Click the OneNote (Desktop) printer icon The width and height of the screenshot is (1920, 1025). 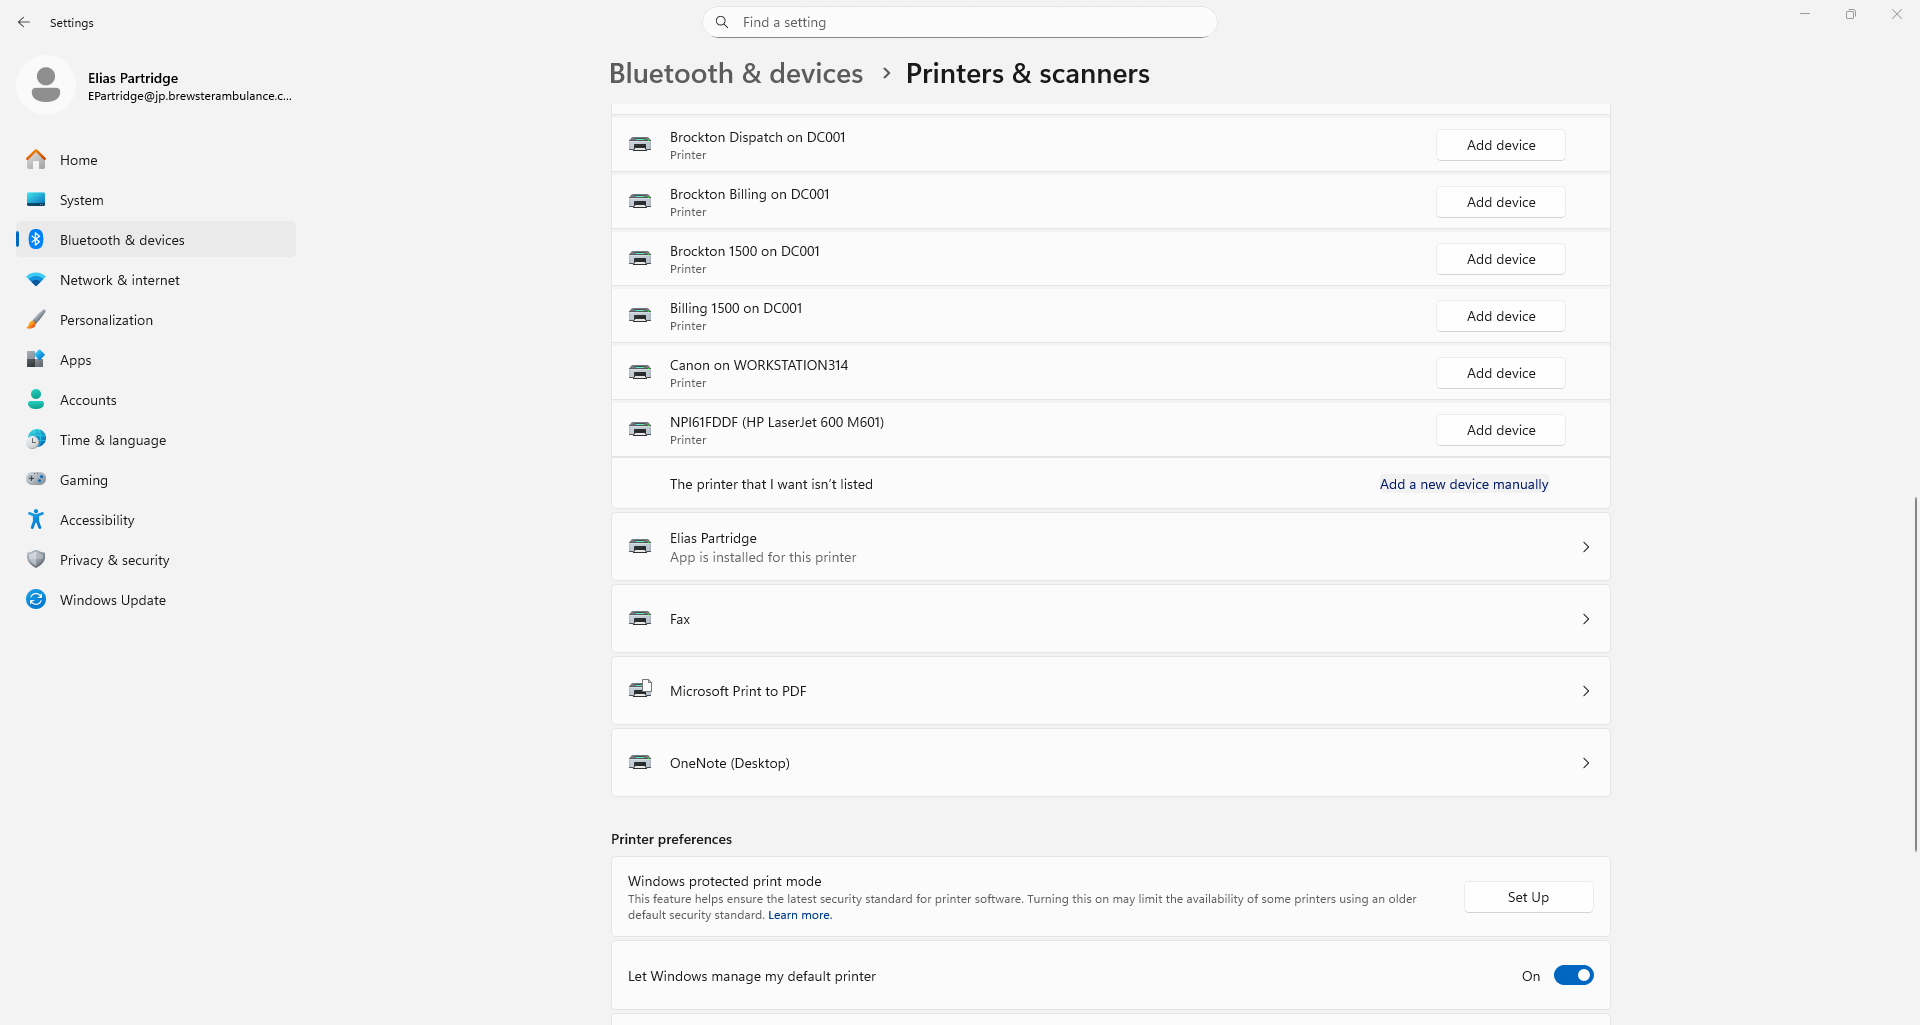[x=640, y=763]
